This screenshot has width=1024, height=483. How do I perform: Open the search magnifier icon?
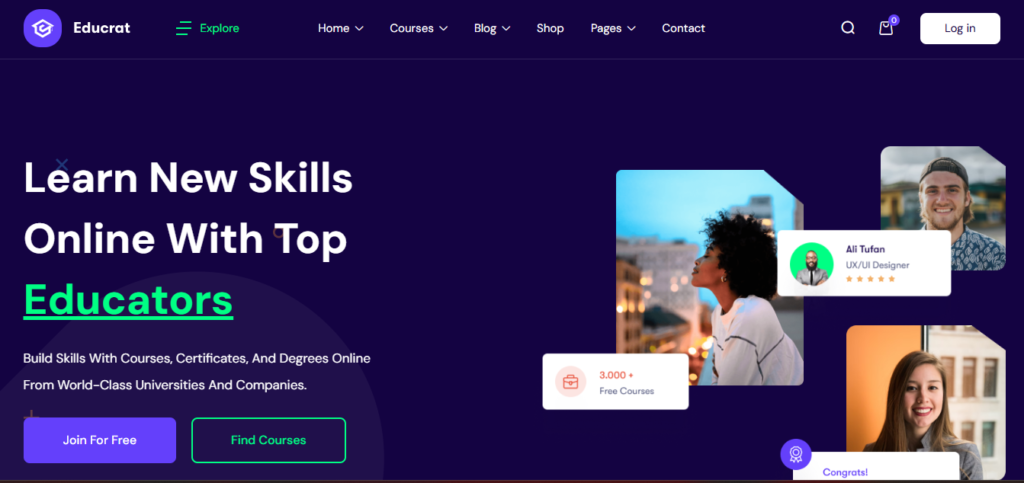point(848,28)
